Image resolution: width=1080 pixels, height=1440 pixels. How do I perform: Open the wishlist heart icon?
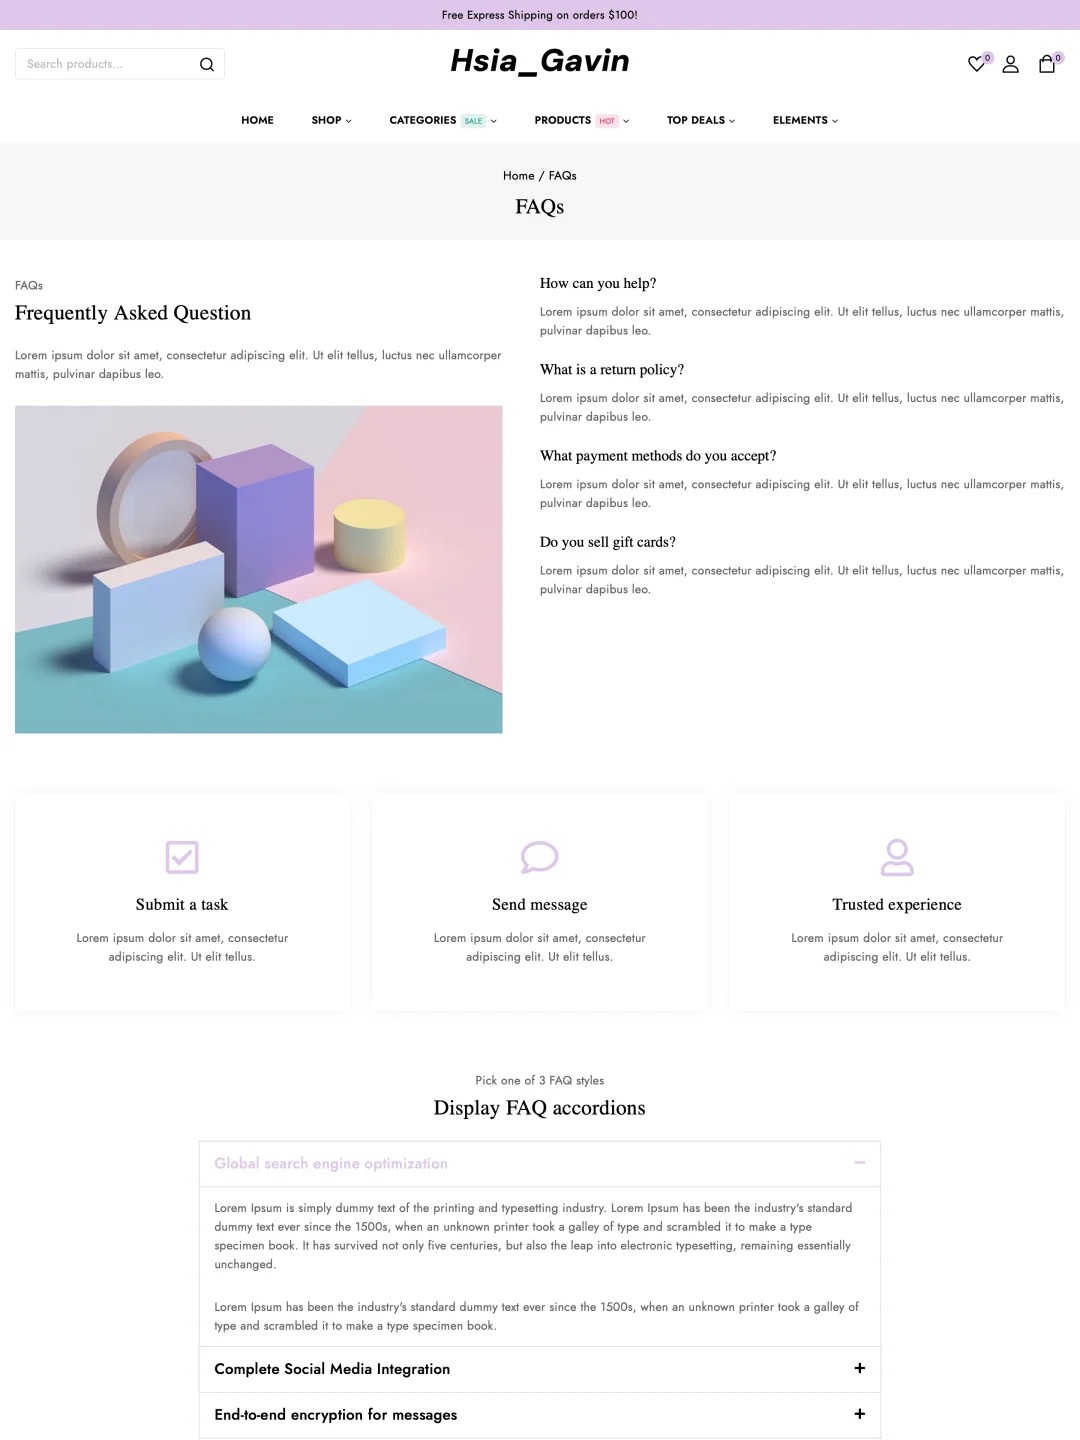[x=977, y=64]
